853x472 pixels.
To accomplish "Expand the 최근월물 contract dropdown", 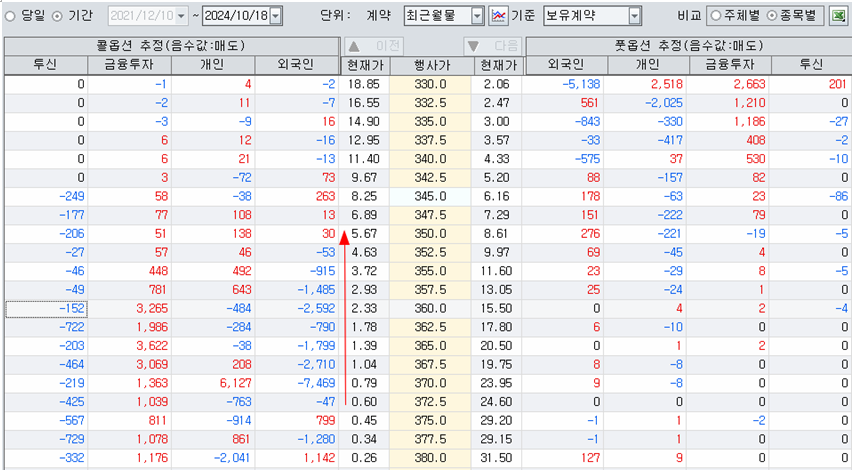I will (477, 16).
